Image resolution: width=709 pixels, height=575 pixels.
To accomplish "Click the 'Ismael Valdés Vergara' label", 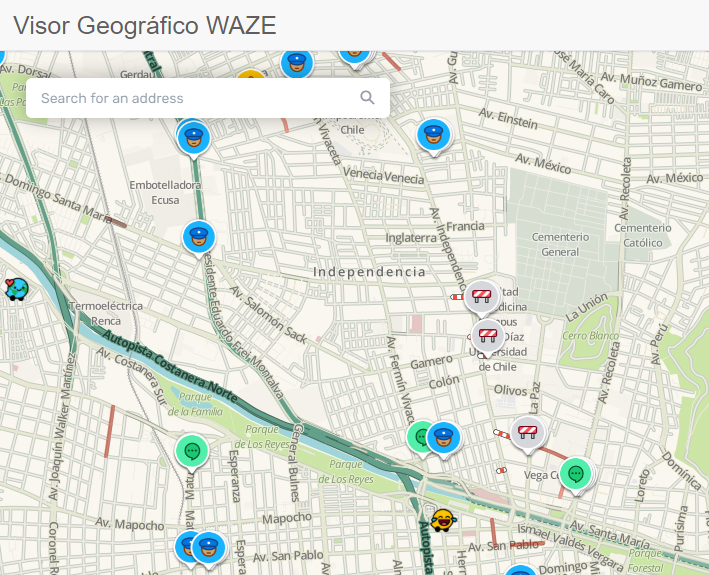I will [571, 547].
